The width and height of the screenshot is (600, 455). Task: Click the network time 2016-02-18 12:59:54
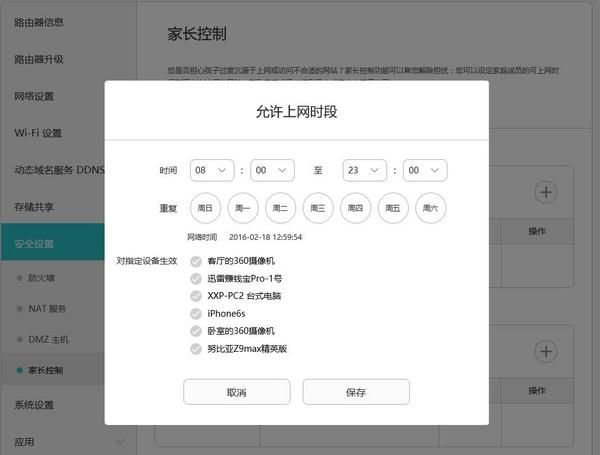[x=266, y=237]
